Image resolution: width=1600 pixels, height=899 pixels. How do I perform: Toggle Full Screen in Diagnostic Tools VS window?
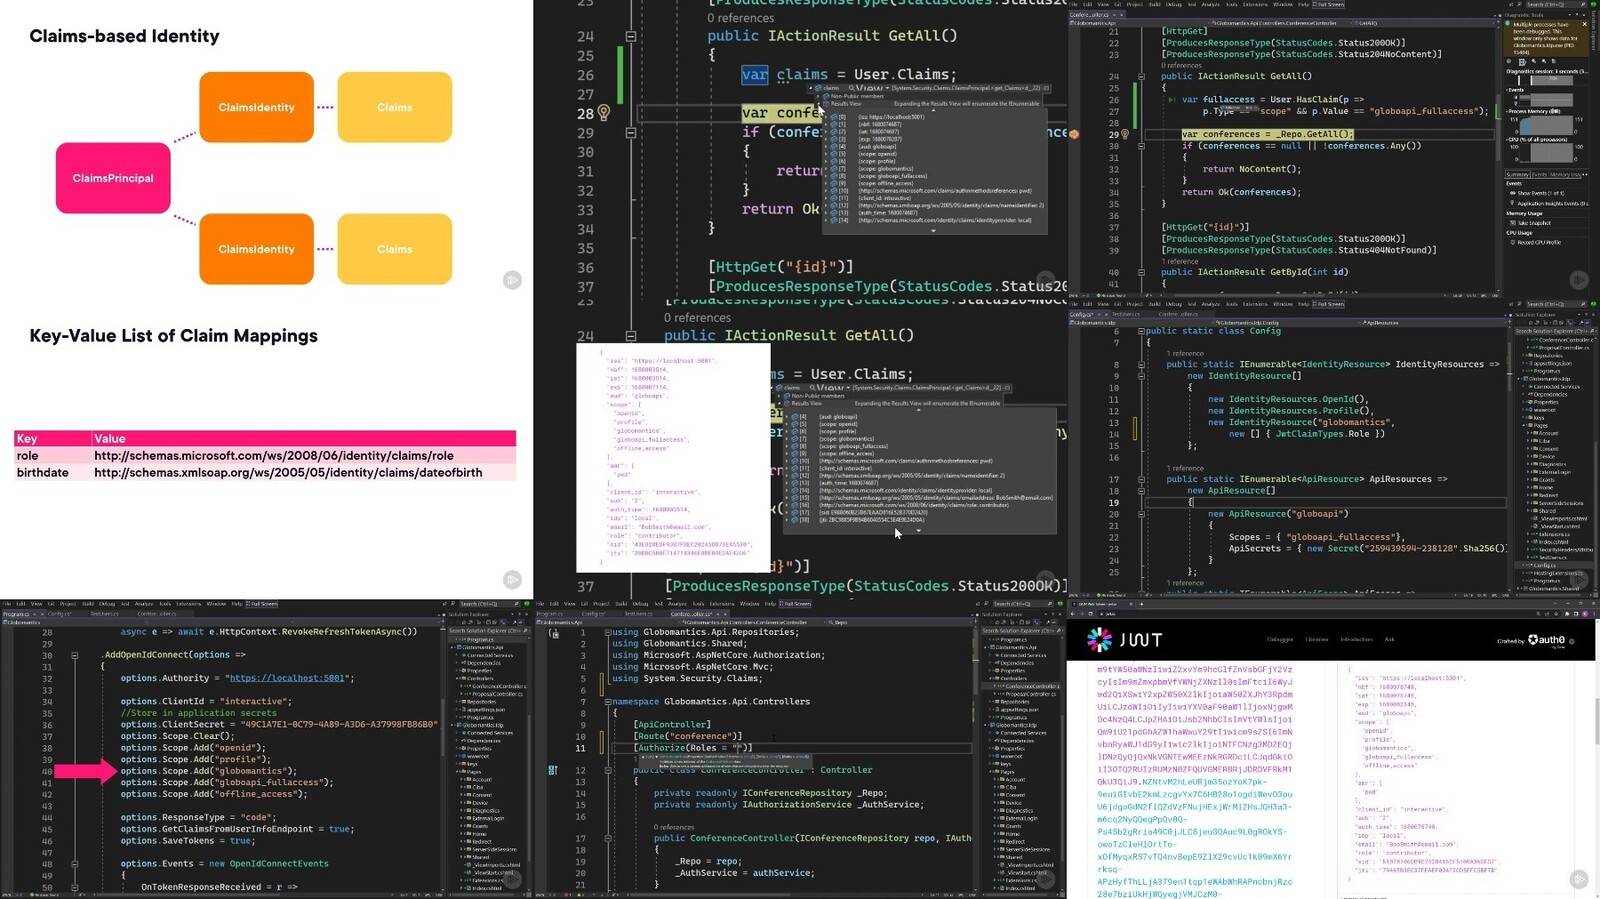tap(1330, 4)
